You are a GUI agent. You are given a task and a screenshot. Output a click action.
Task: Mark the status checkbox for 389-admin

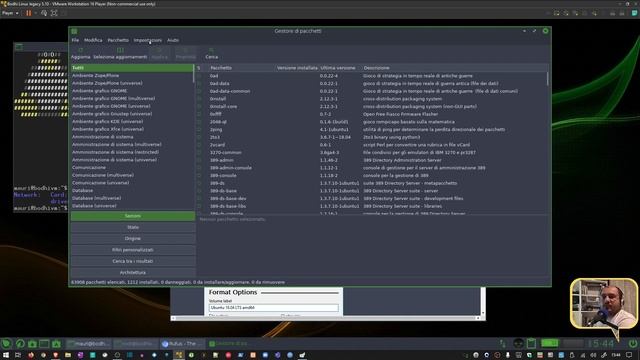[199, 160]
